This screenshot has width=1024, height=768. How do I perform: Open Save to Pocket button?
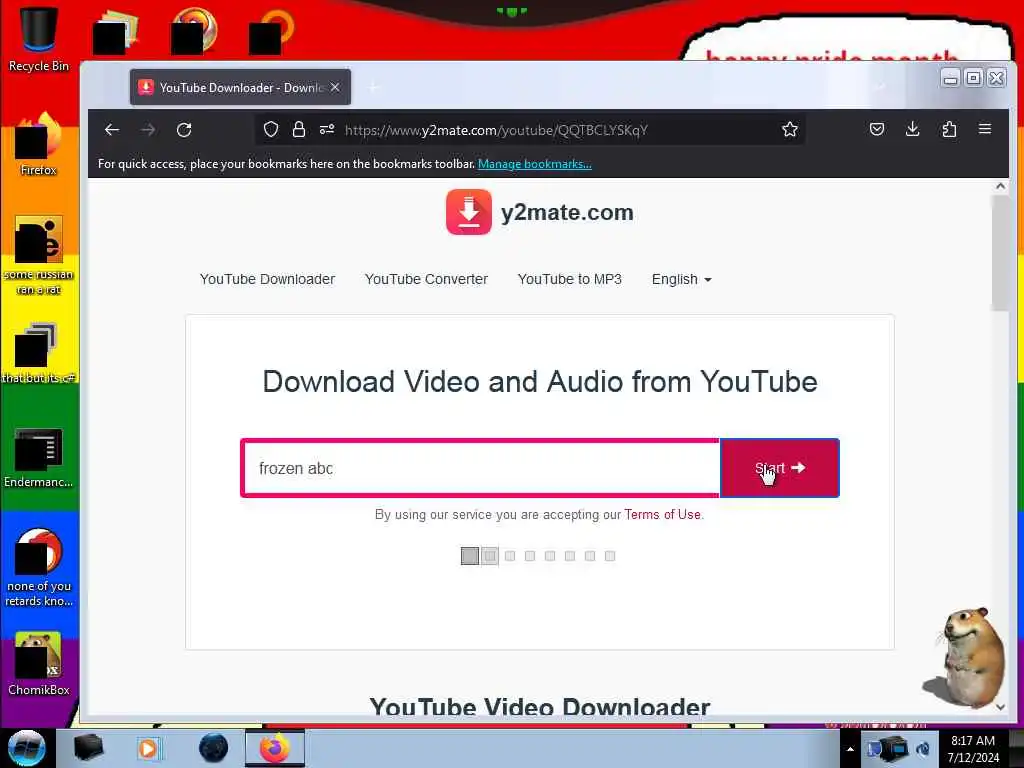pos(877,129)
